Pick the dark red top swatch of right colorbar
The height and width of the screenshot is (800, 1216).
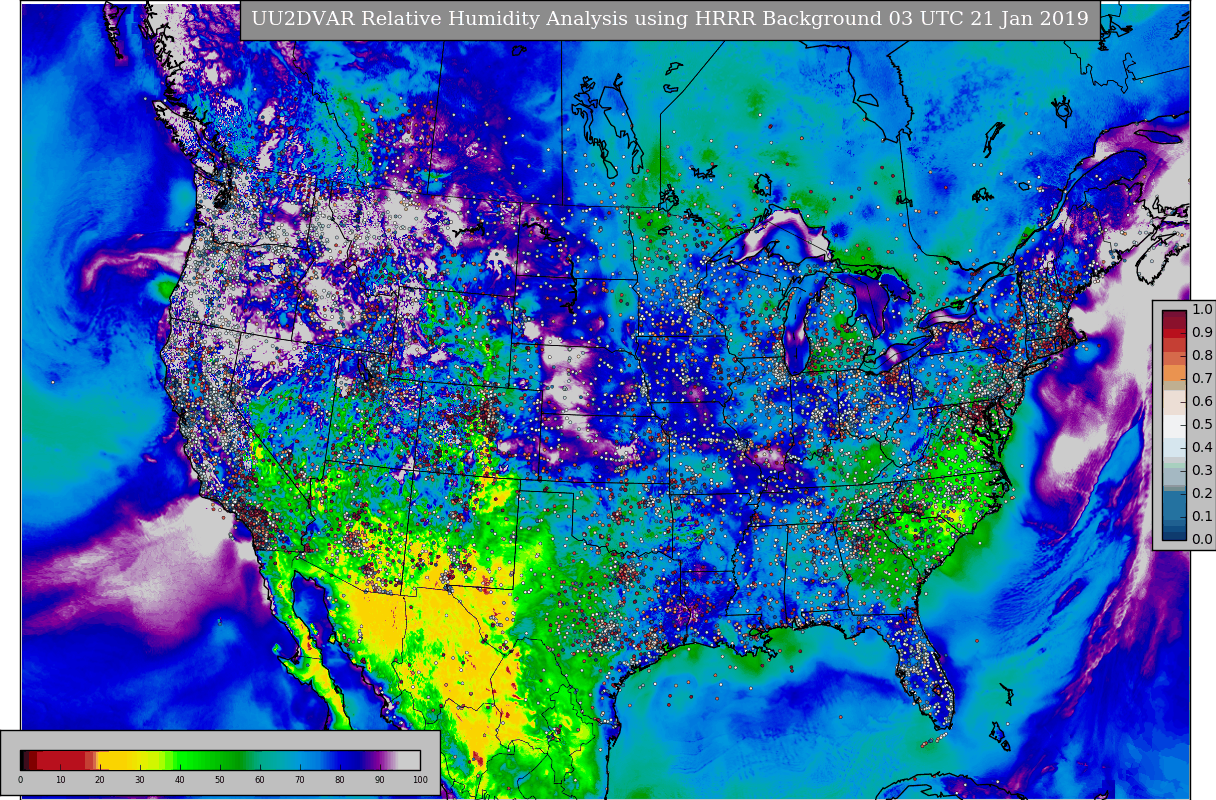[1174, 316]
